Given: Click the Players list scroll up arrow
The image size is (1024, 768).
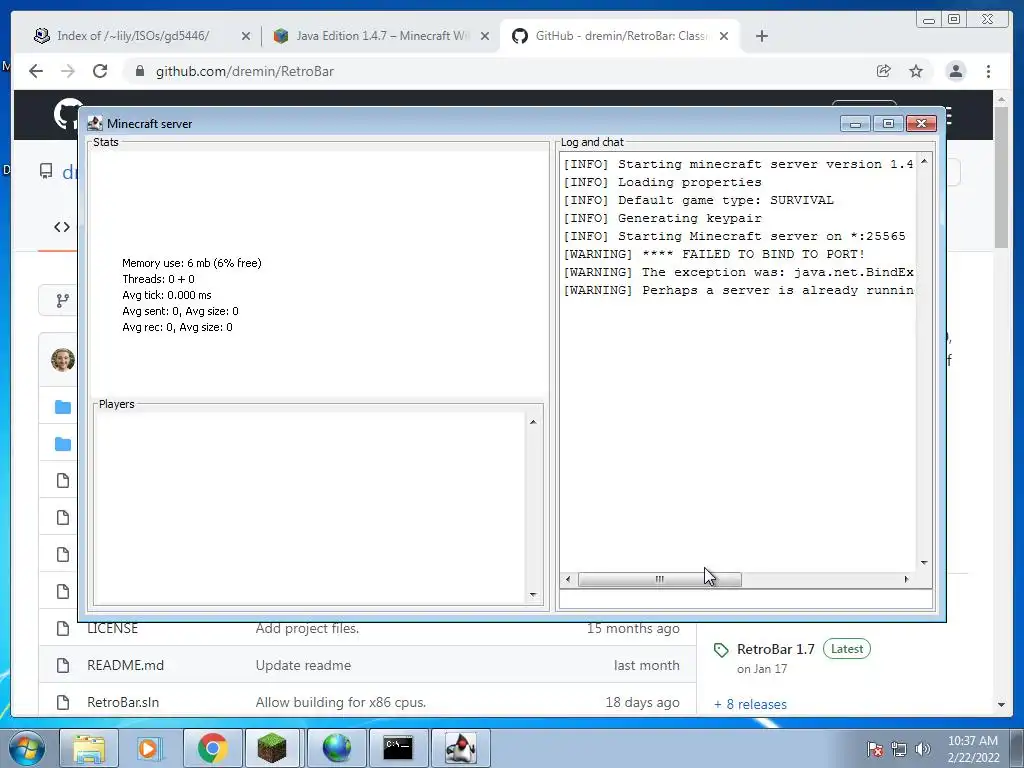Looking at the screenshot, I should 533,423.
